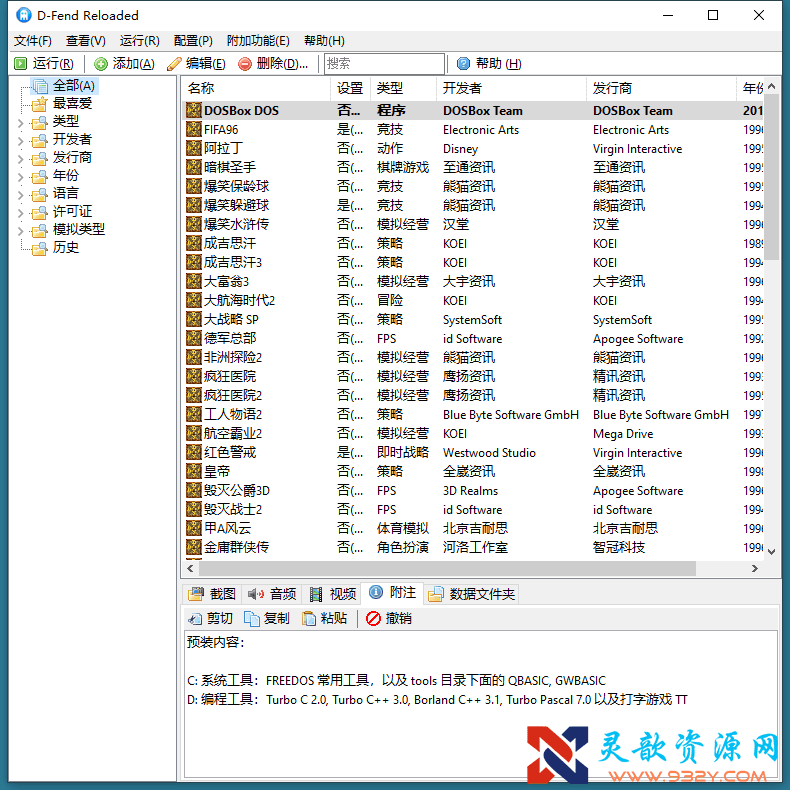Screen dimensions: 790x790
Task: Click the game icon beside 阿拉丁
Action: pyautogui.click(x=194, y=148)
